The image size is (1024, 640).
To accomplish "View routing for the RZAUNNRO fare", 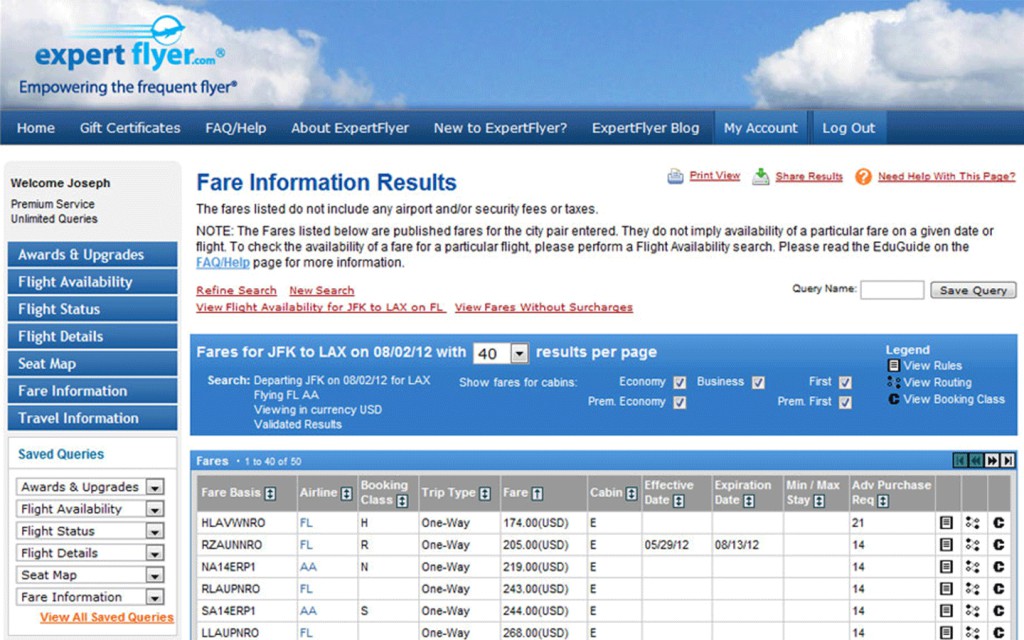I will [972, 545].
